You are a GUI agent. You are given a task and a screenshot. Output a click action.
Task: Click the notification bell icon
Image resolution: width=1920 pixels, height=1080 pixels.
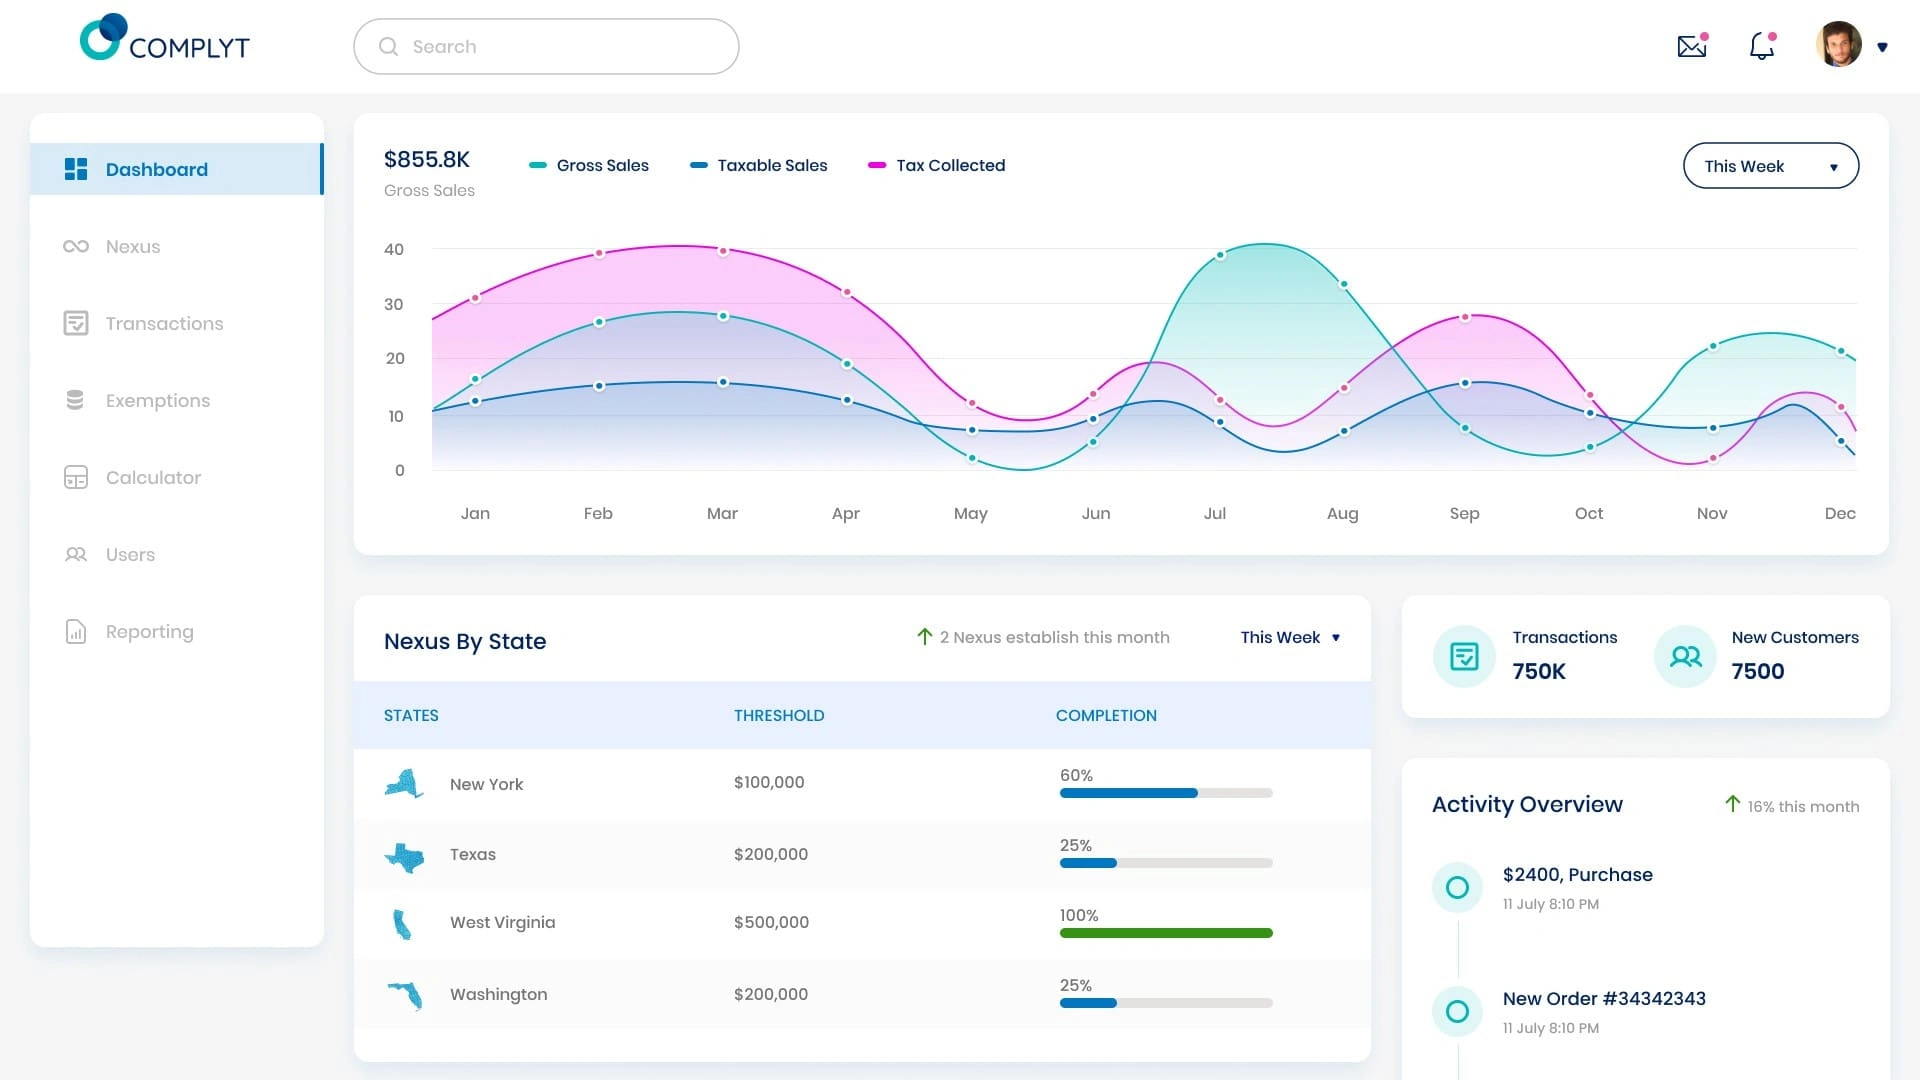coord(1761,46)
